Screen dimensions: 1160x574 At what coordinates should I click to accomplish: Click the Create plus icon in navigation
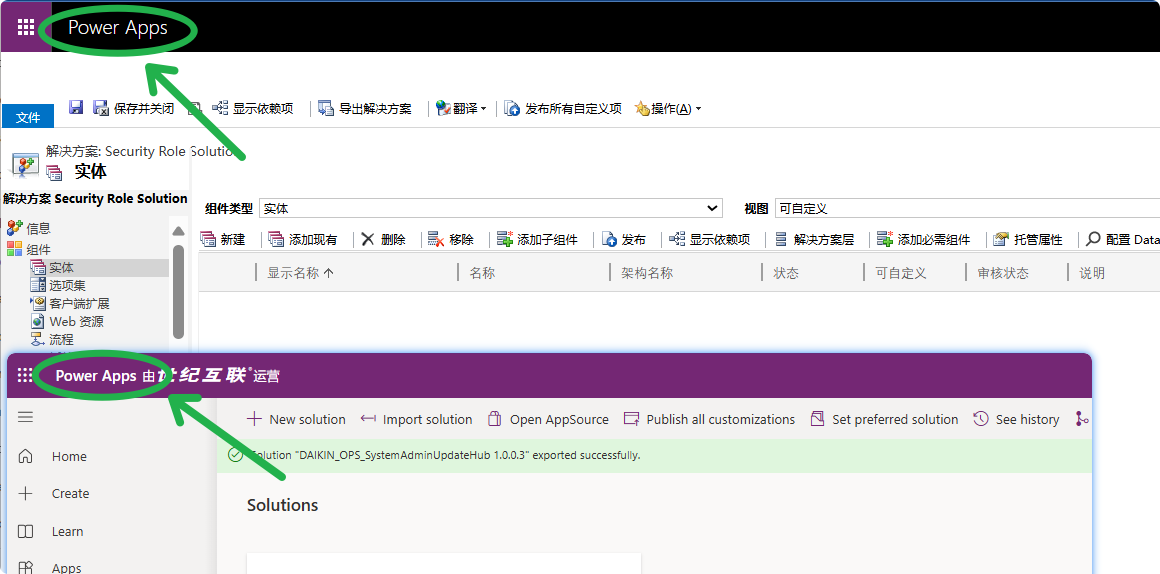(25, 493)
